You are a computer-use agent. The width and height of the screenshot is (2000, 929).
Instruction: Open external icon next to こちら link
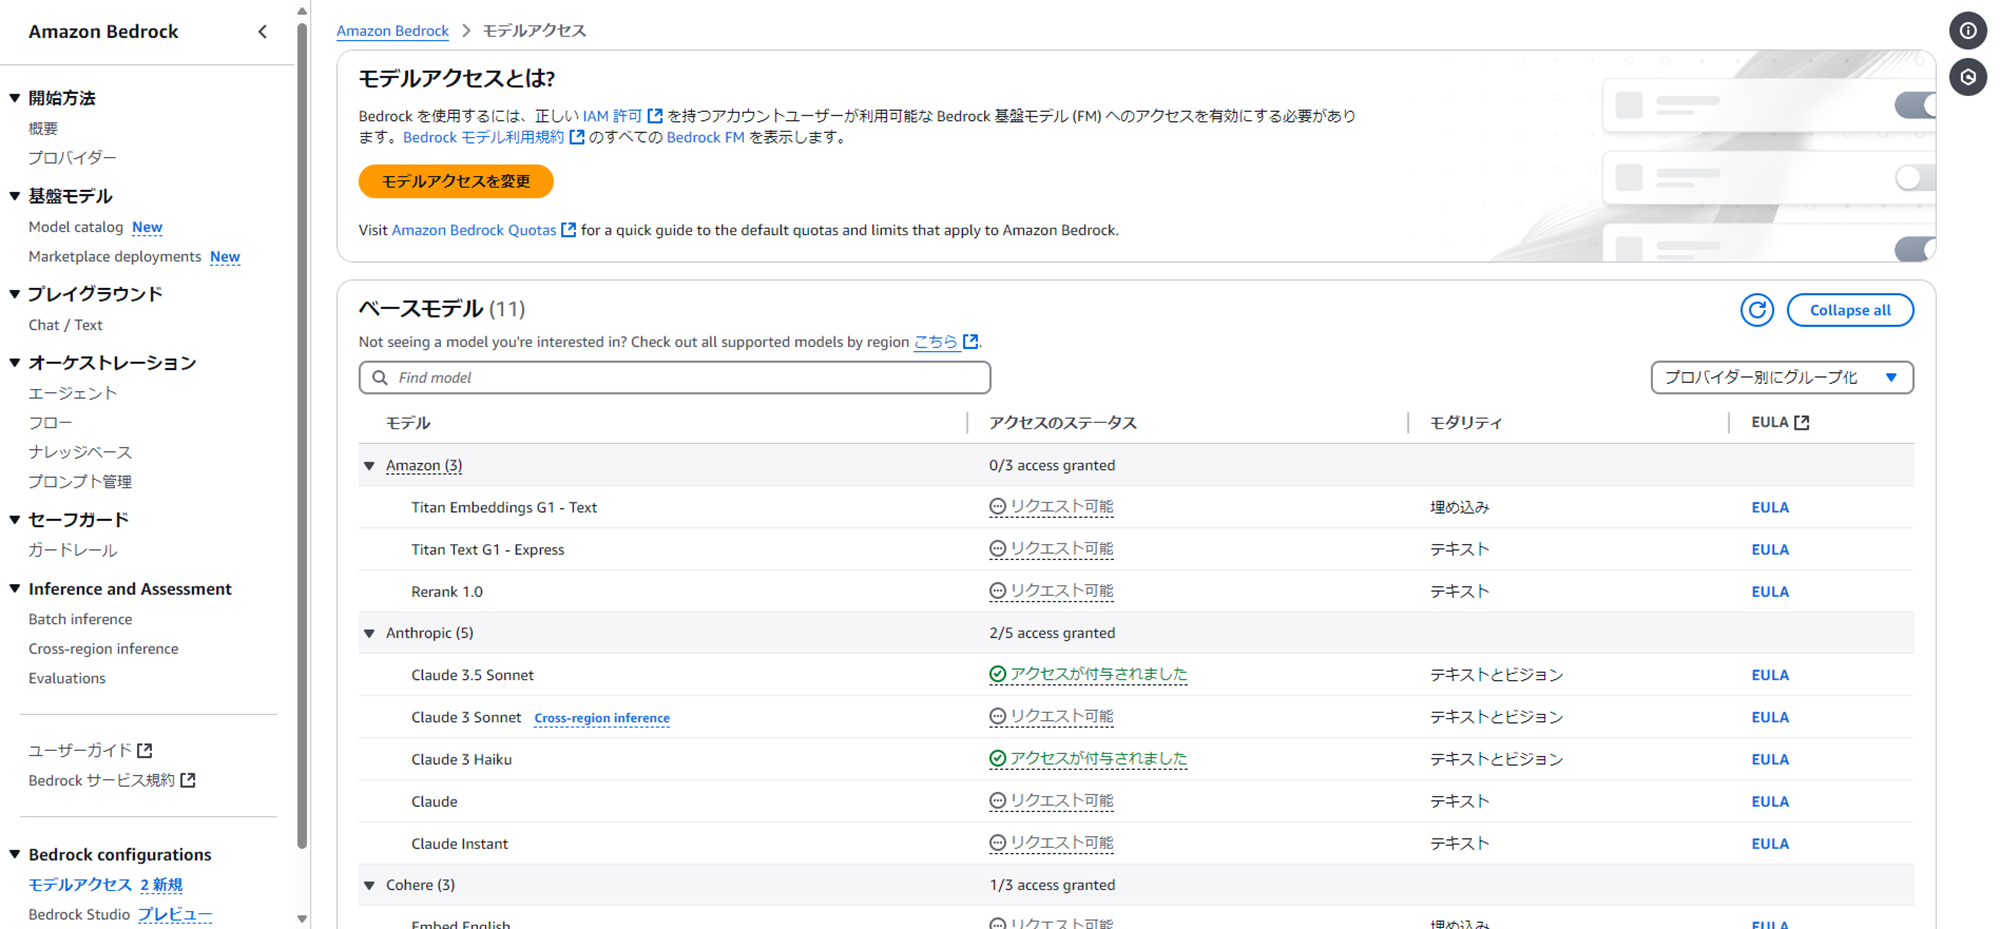pos(970,342)
